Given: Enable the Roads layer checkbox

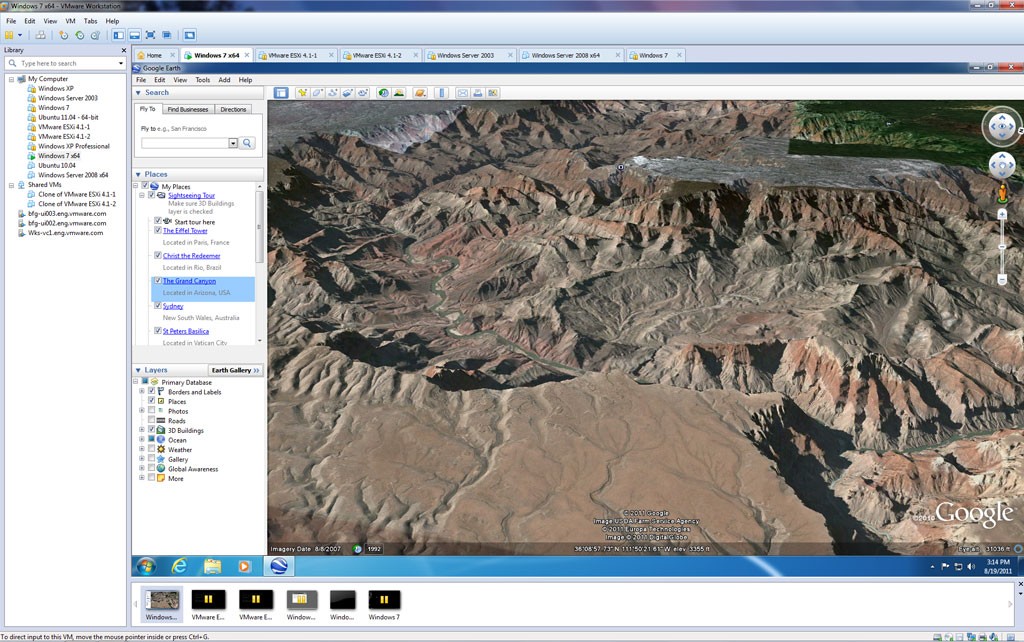Looking at the screenshot, I should click(152, 421).
